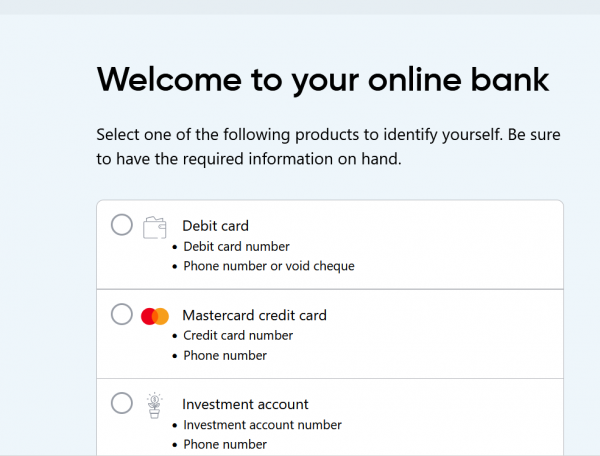
Task: Click "Phone number" under Mastercard credit card
Action: [225, 355]
